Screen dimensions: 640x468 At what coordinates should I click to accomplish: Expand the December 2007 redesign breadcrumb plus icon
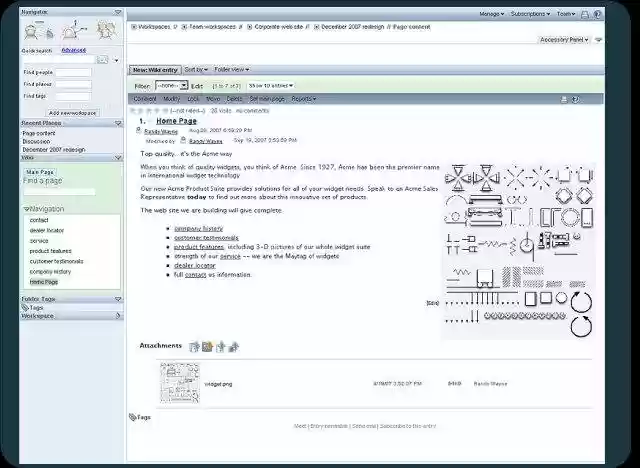pyautogui.click(x=317, y=27)
